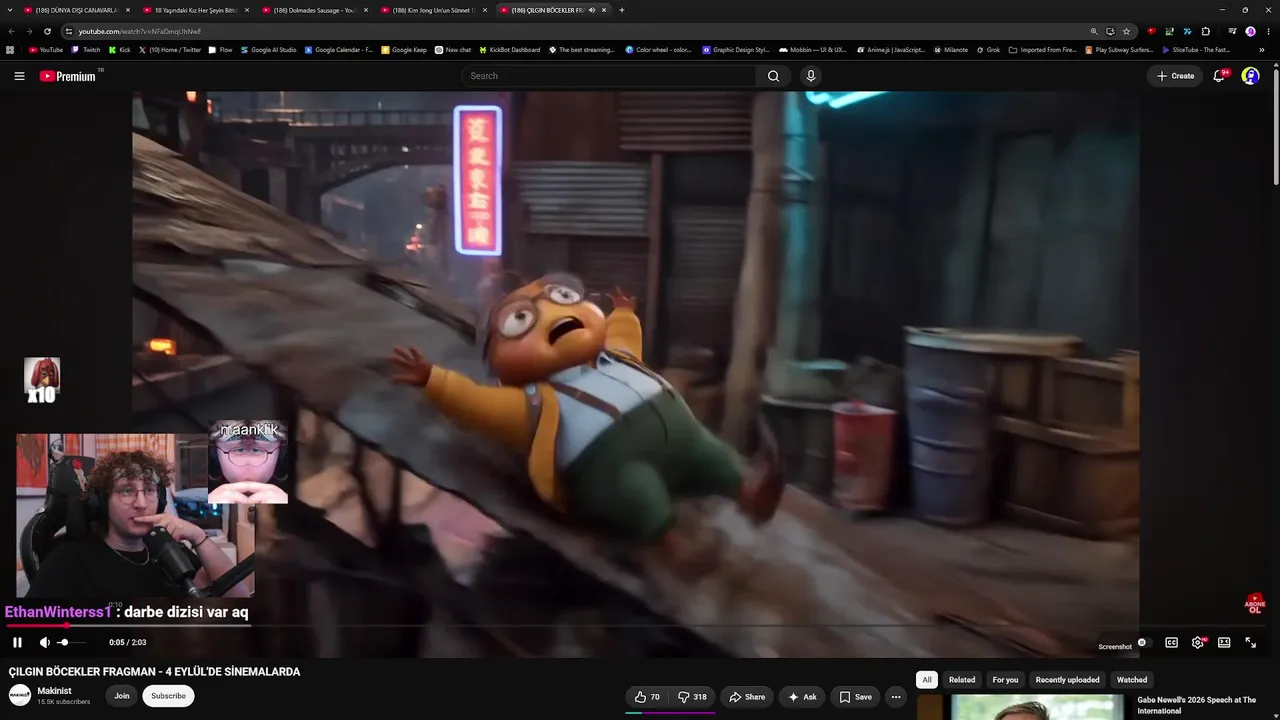The height and width of the screenshot is (720, 1280).
Task: Enter fullscreen mode
Action: 1250,643
